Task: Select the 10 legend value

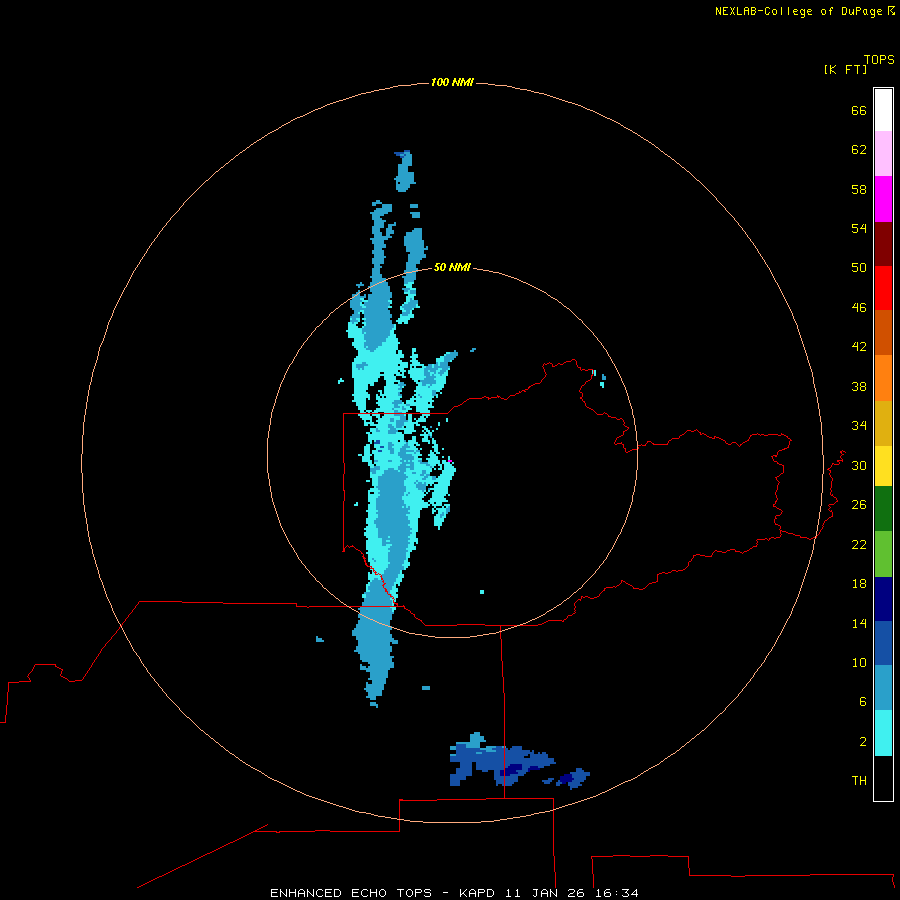Action: tap(859, 662)
